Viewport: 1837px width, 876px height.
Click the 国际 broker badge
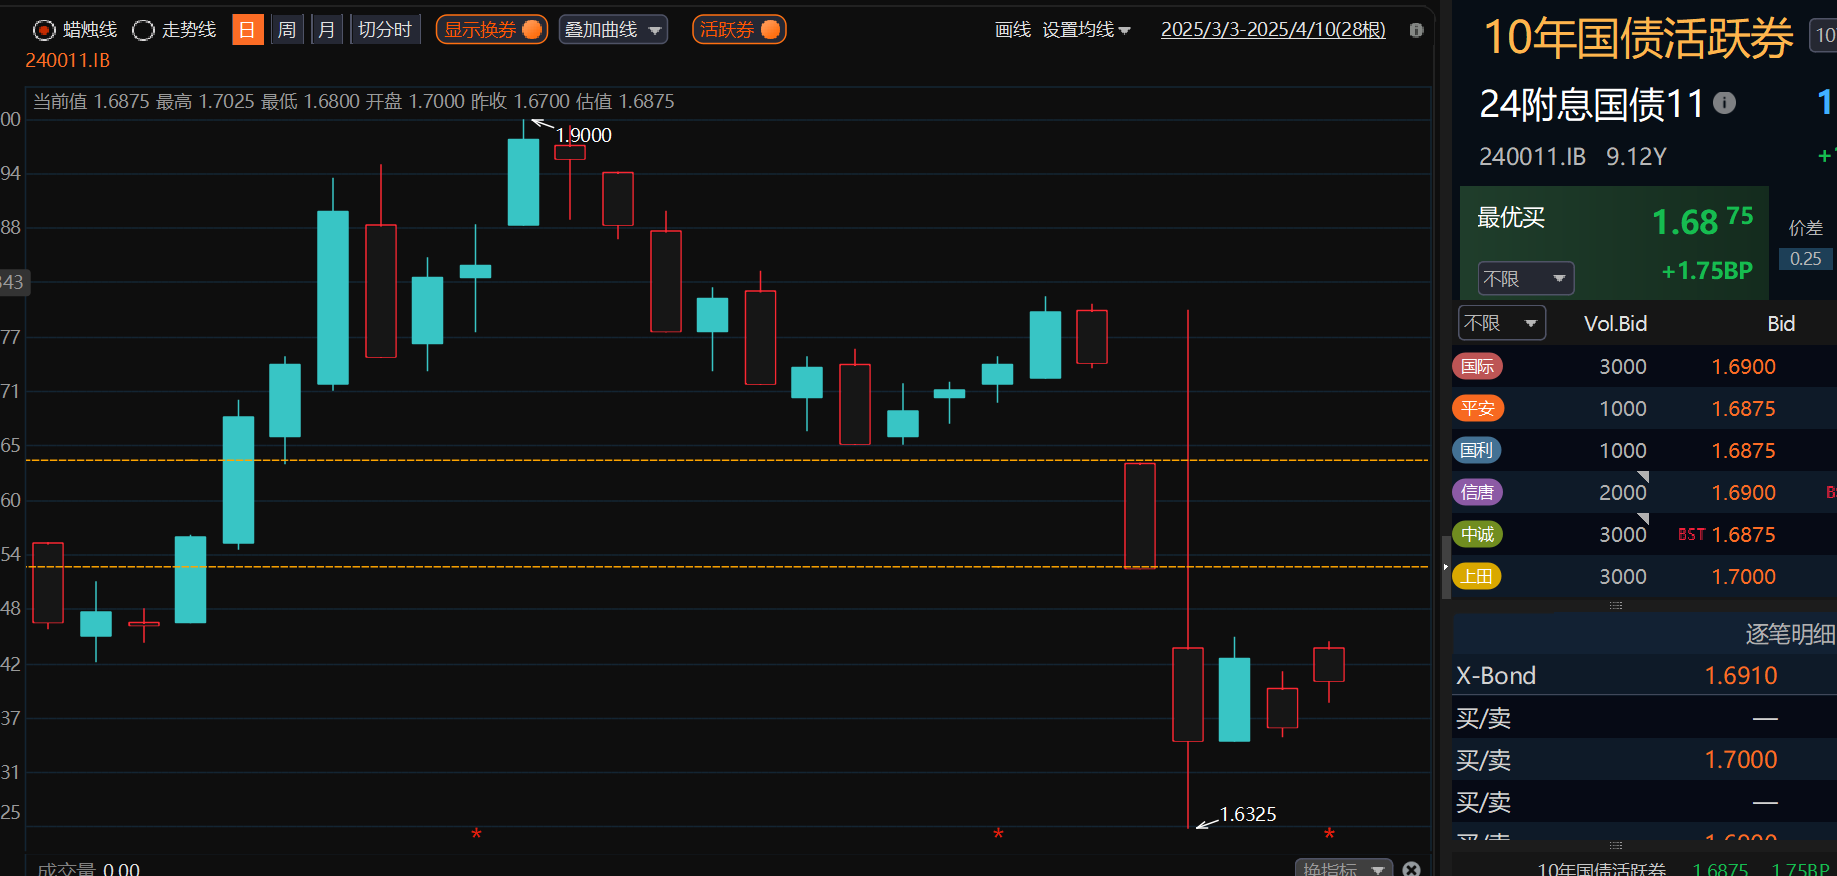click(x=1477, y=366)
